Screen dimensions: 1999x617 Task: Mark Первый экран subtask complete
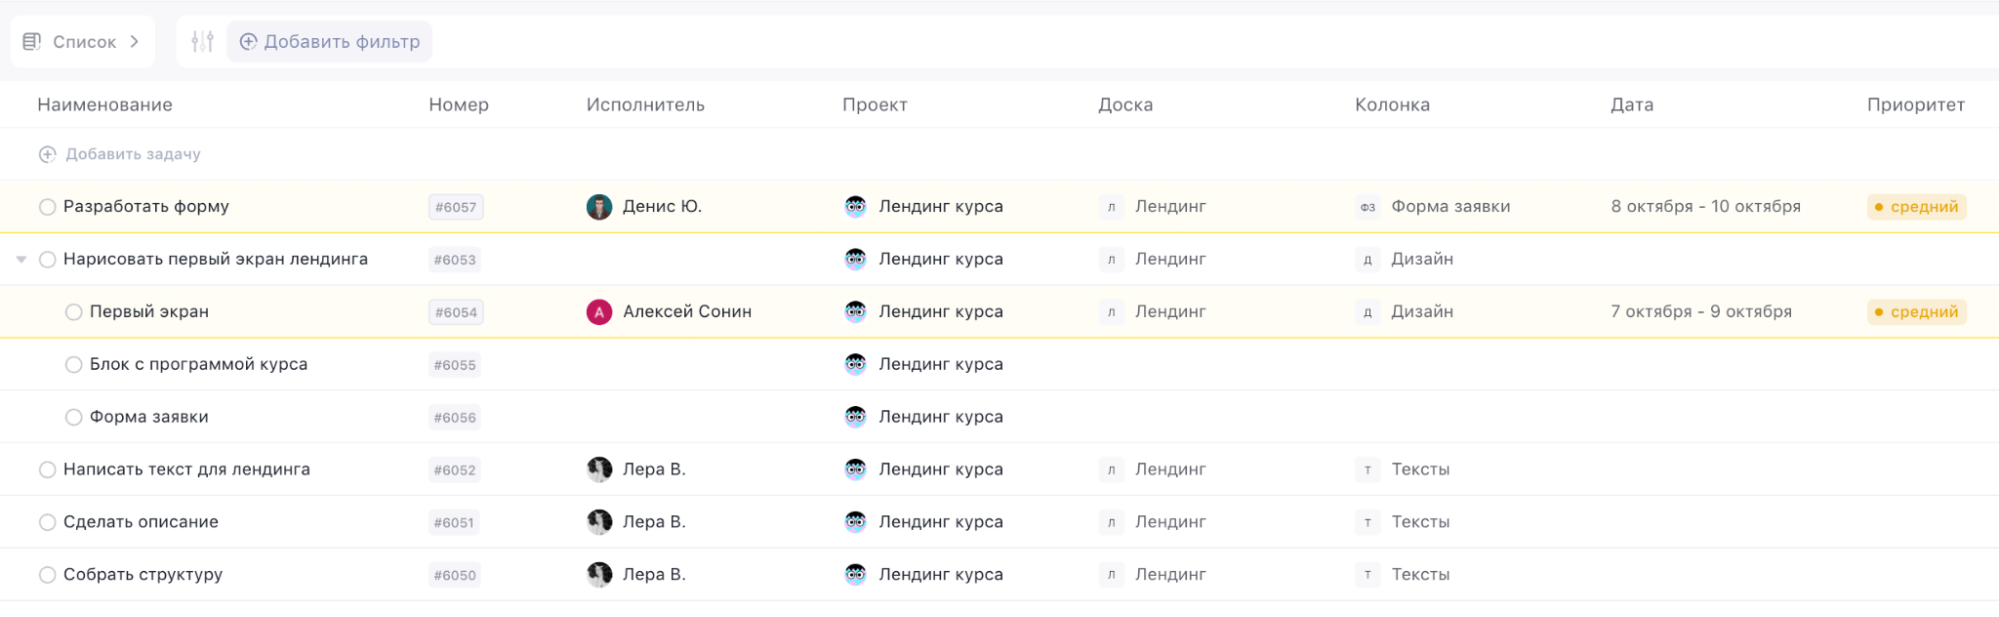click(73, 312)
